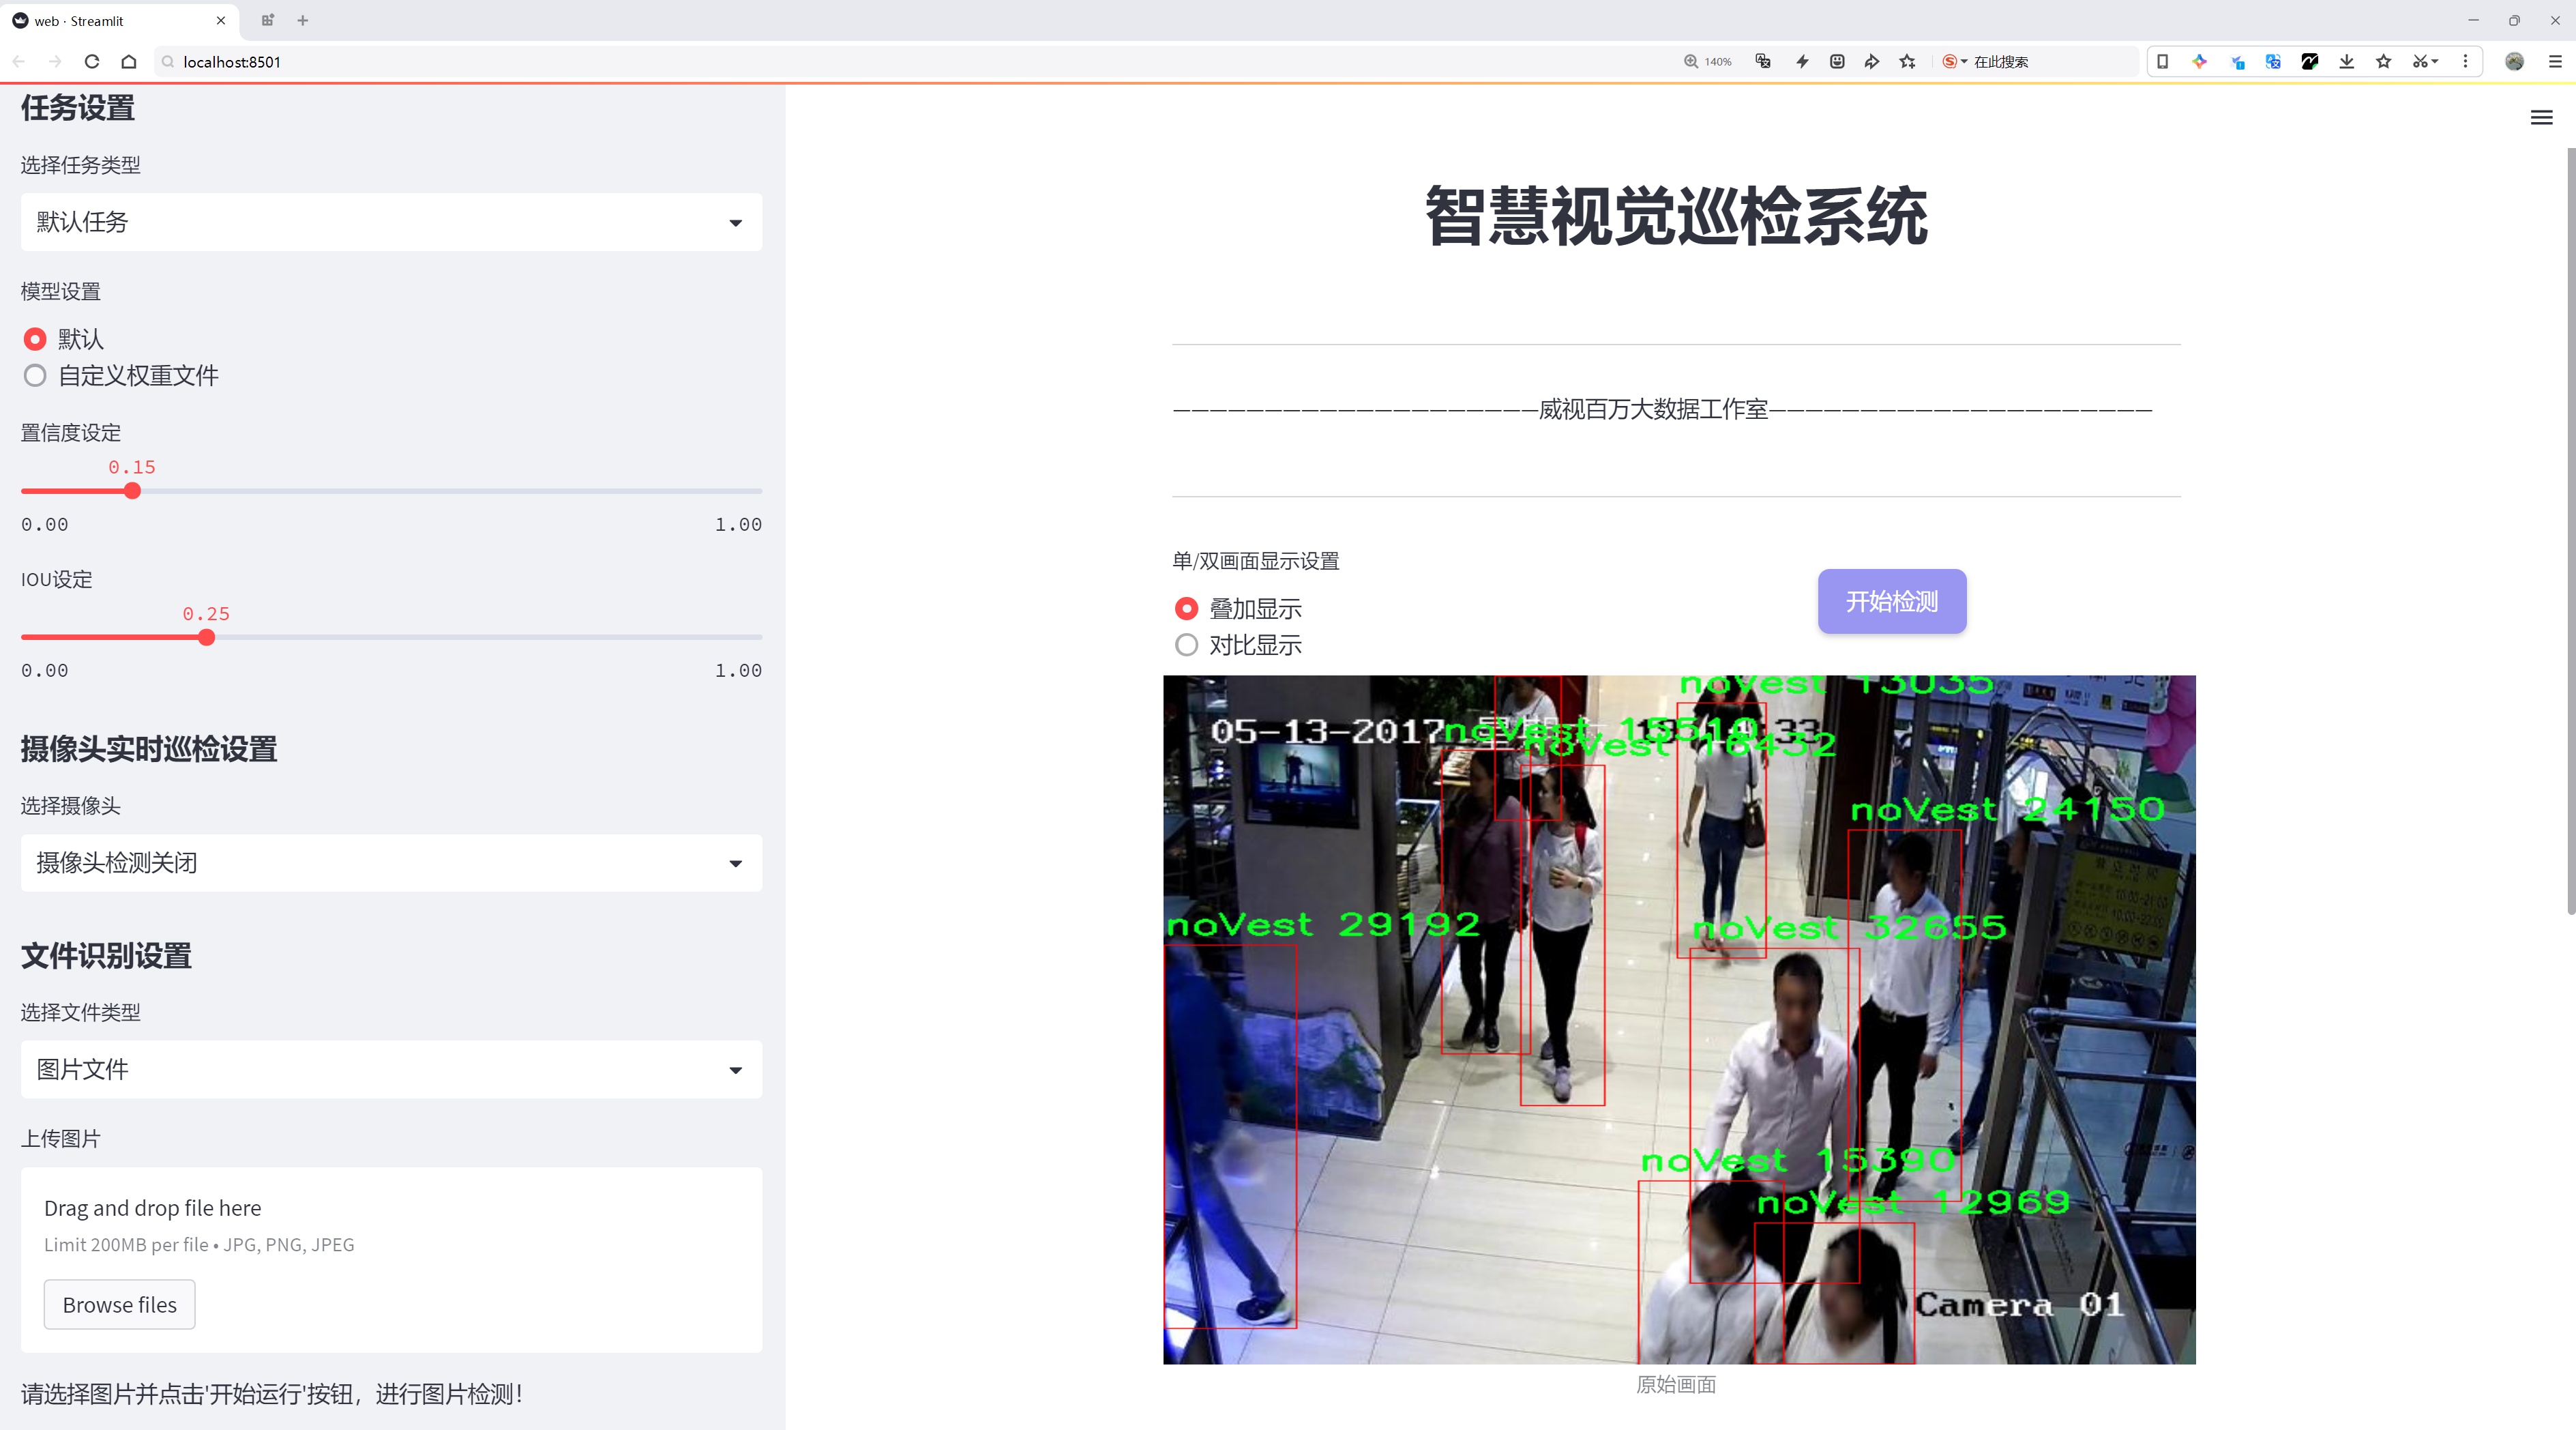The image size is (2576, 1430).
Task: Open the Streamlit hamburger menu
Action: pos(2541,118)
